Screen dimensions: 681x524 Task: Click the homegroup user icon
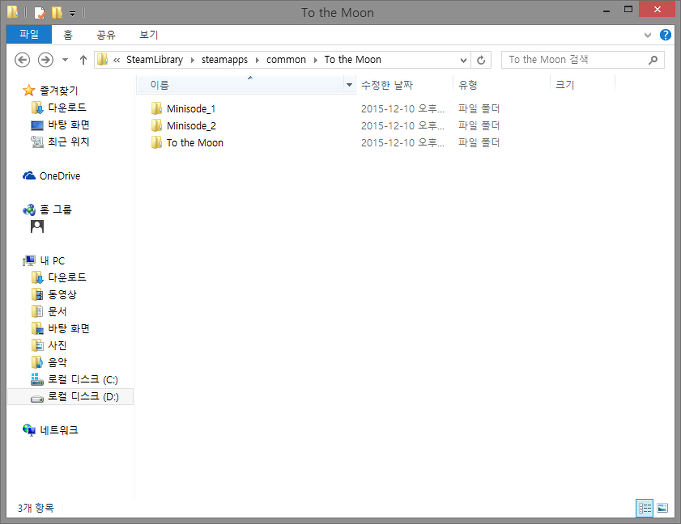coord(37,226)
